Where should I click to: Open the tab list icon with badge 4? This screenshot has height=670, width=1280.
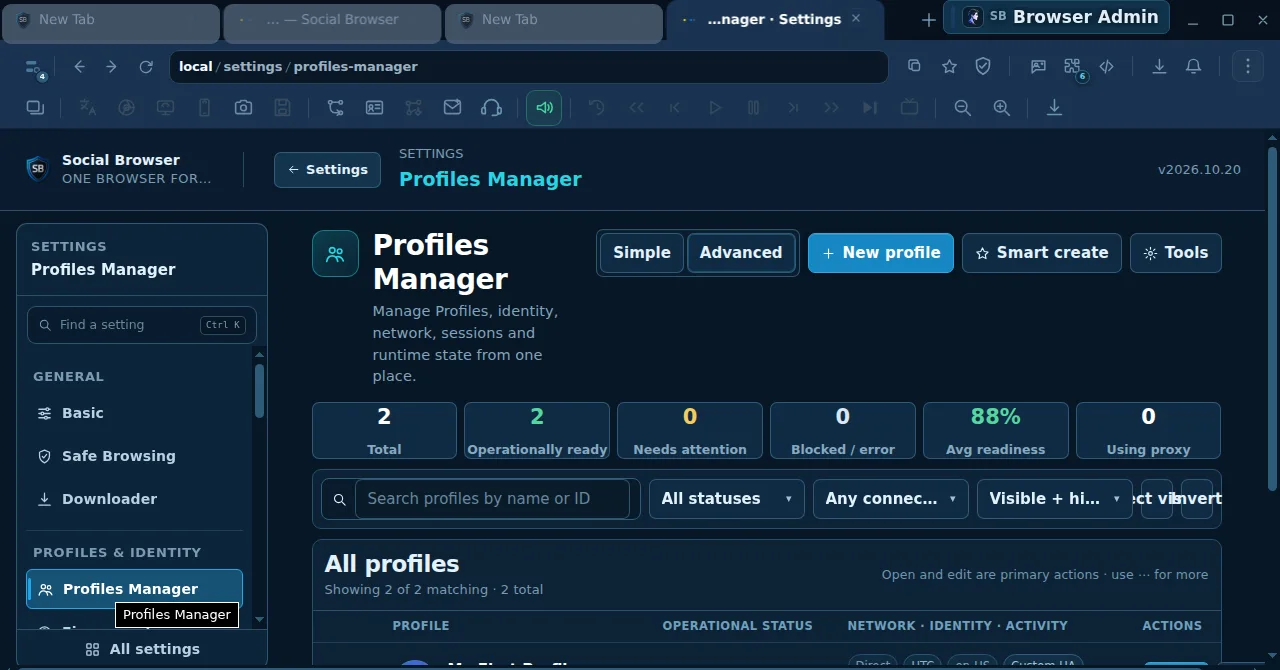coord(35,68)
